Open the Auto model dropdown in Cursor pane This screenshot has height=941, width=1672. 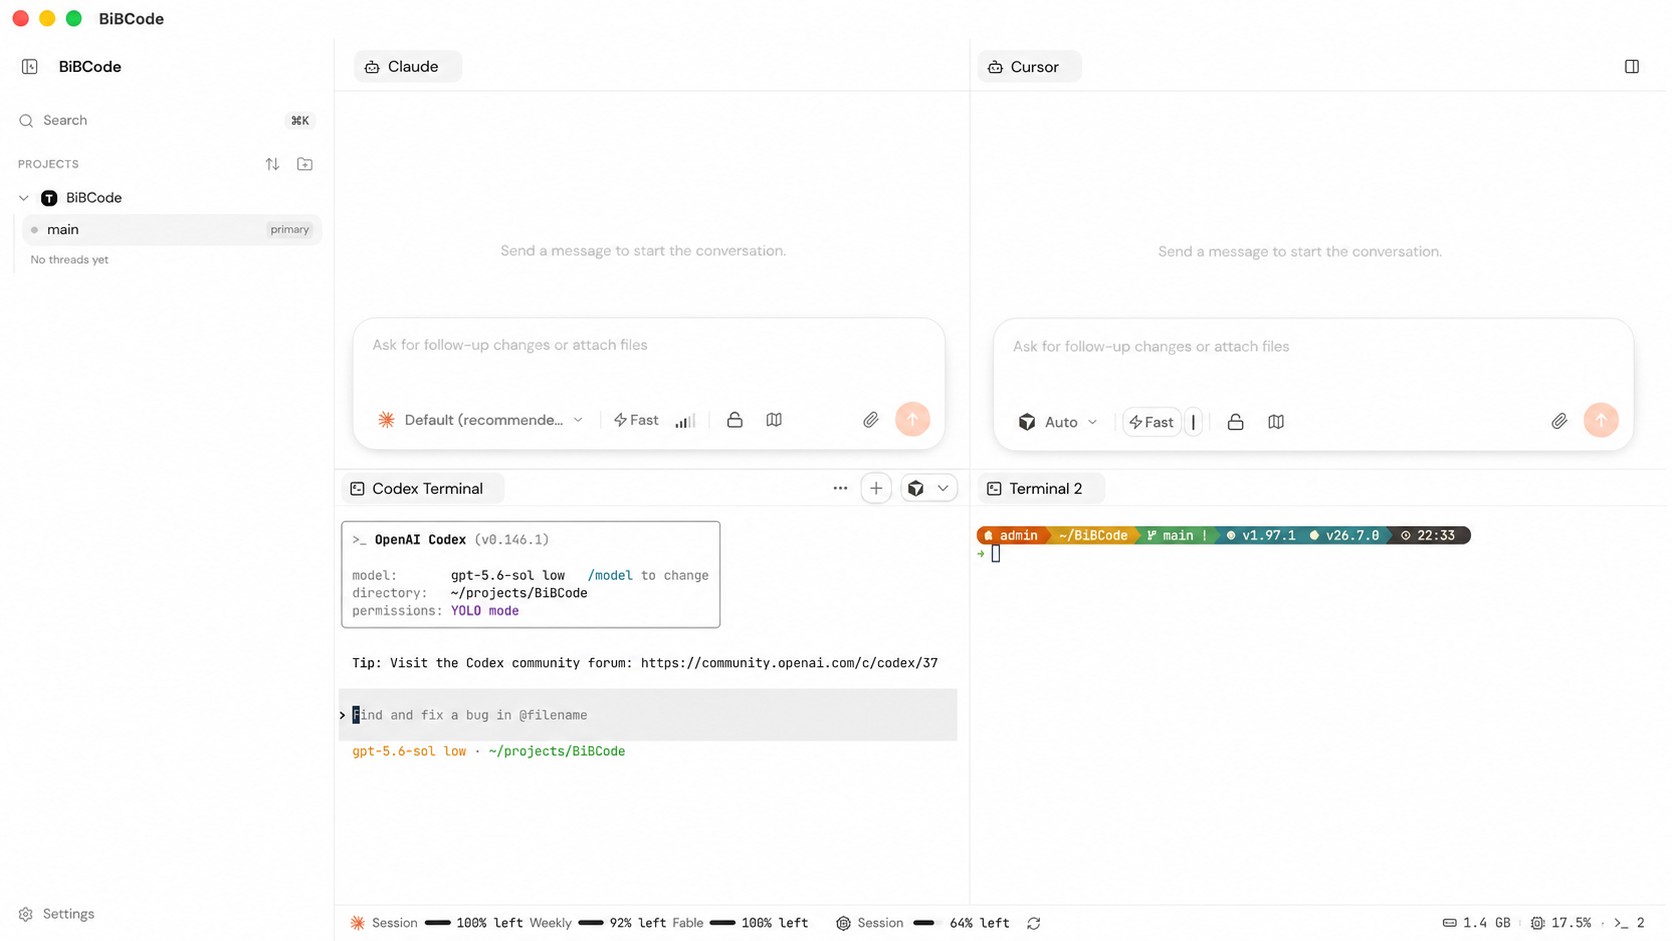(x=1058, y=422)
